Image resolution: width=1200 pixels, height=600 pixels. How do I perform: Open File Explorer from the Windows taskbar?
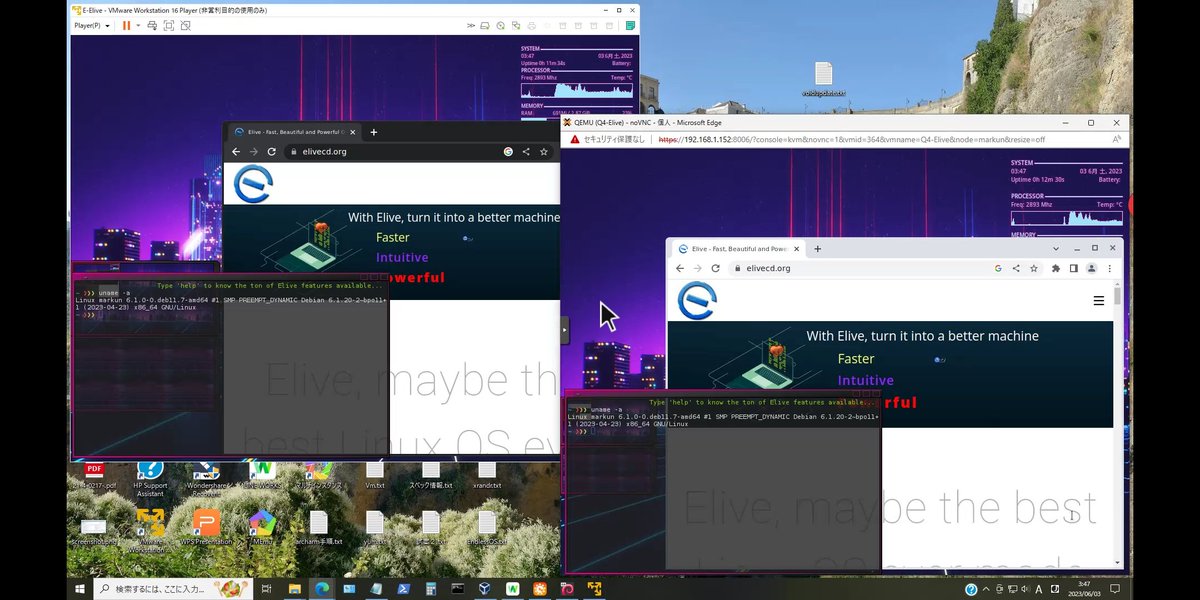(295, 589)
